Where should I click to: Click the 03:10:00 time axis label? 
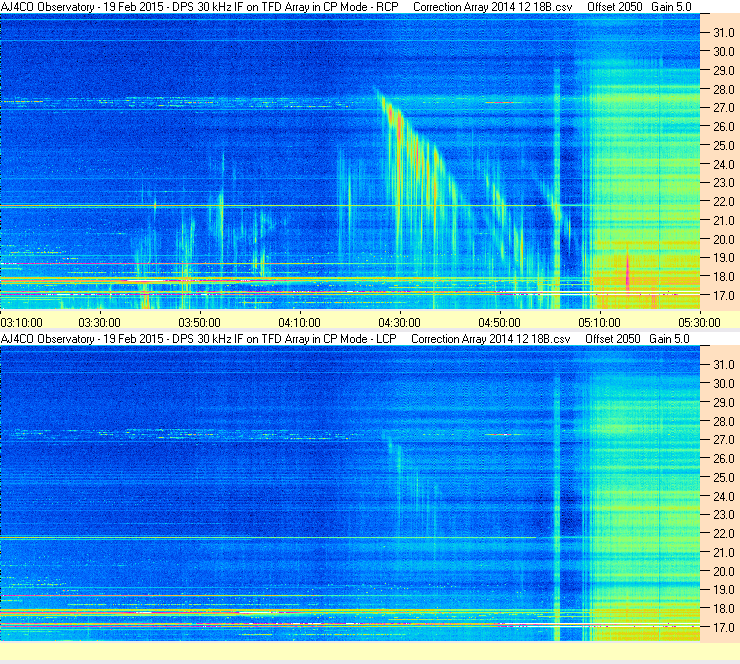[x=21, y=323]
